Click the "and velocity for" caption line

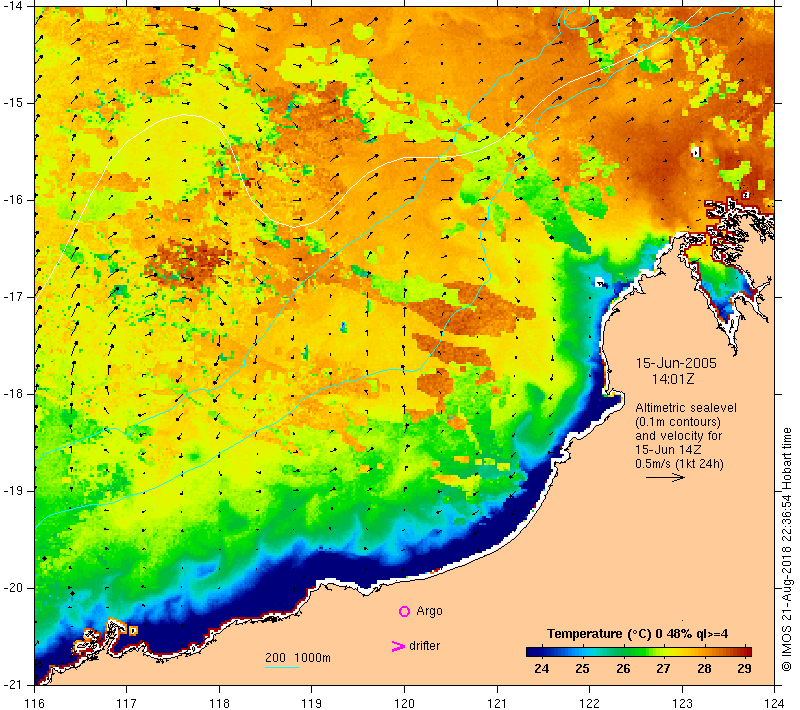[x=679, y=436]
